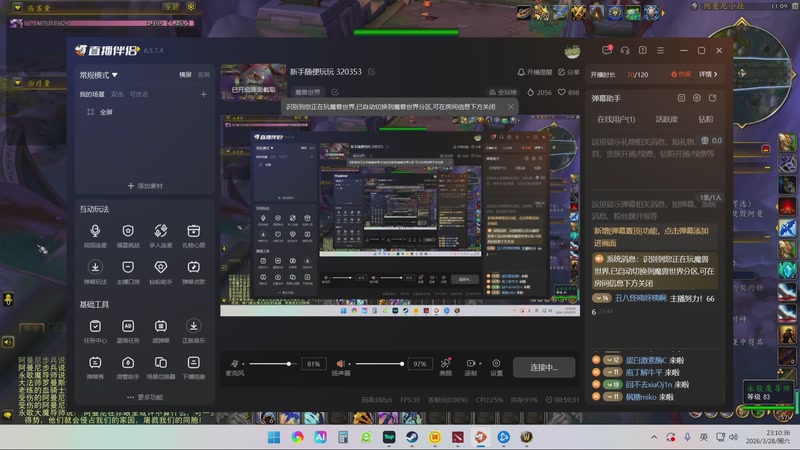The image size is (800, 450).
Task: Click 添加素材 add source button
Action: [145, 186]
